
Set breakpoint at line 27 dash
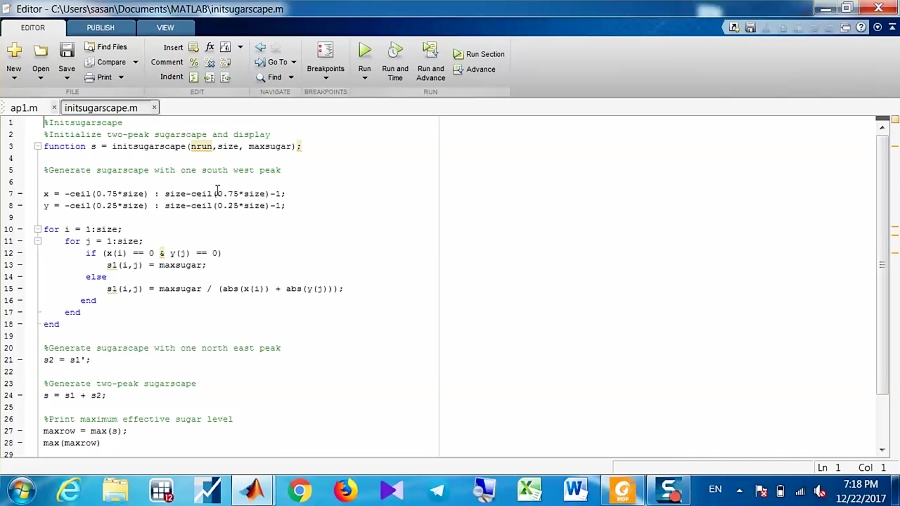[20, 431]
